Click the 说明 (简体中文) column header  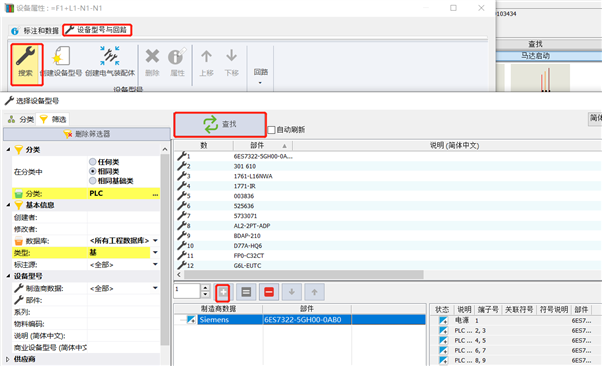[x=454, y=146]
